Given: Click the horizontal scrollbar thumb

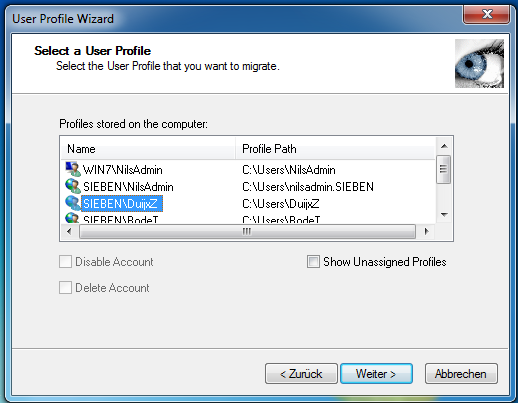Looking at the screenshot, I should 247,231.
